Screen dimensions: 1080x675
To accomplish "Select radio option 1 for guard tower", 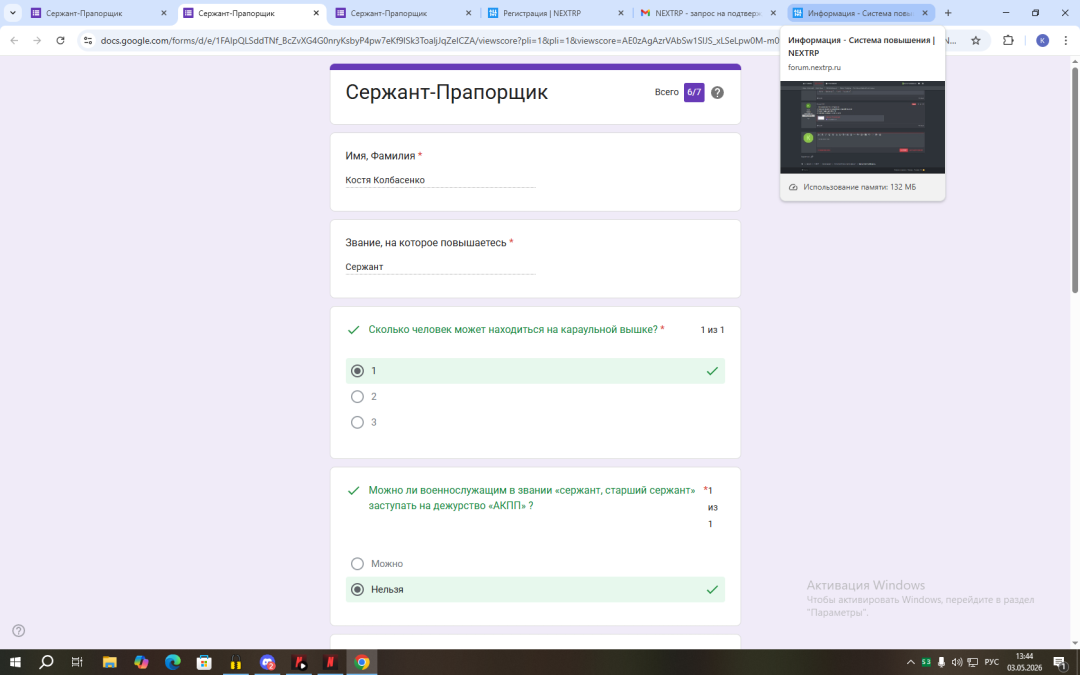I will click(357, 371).
